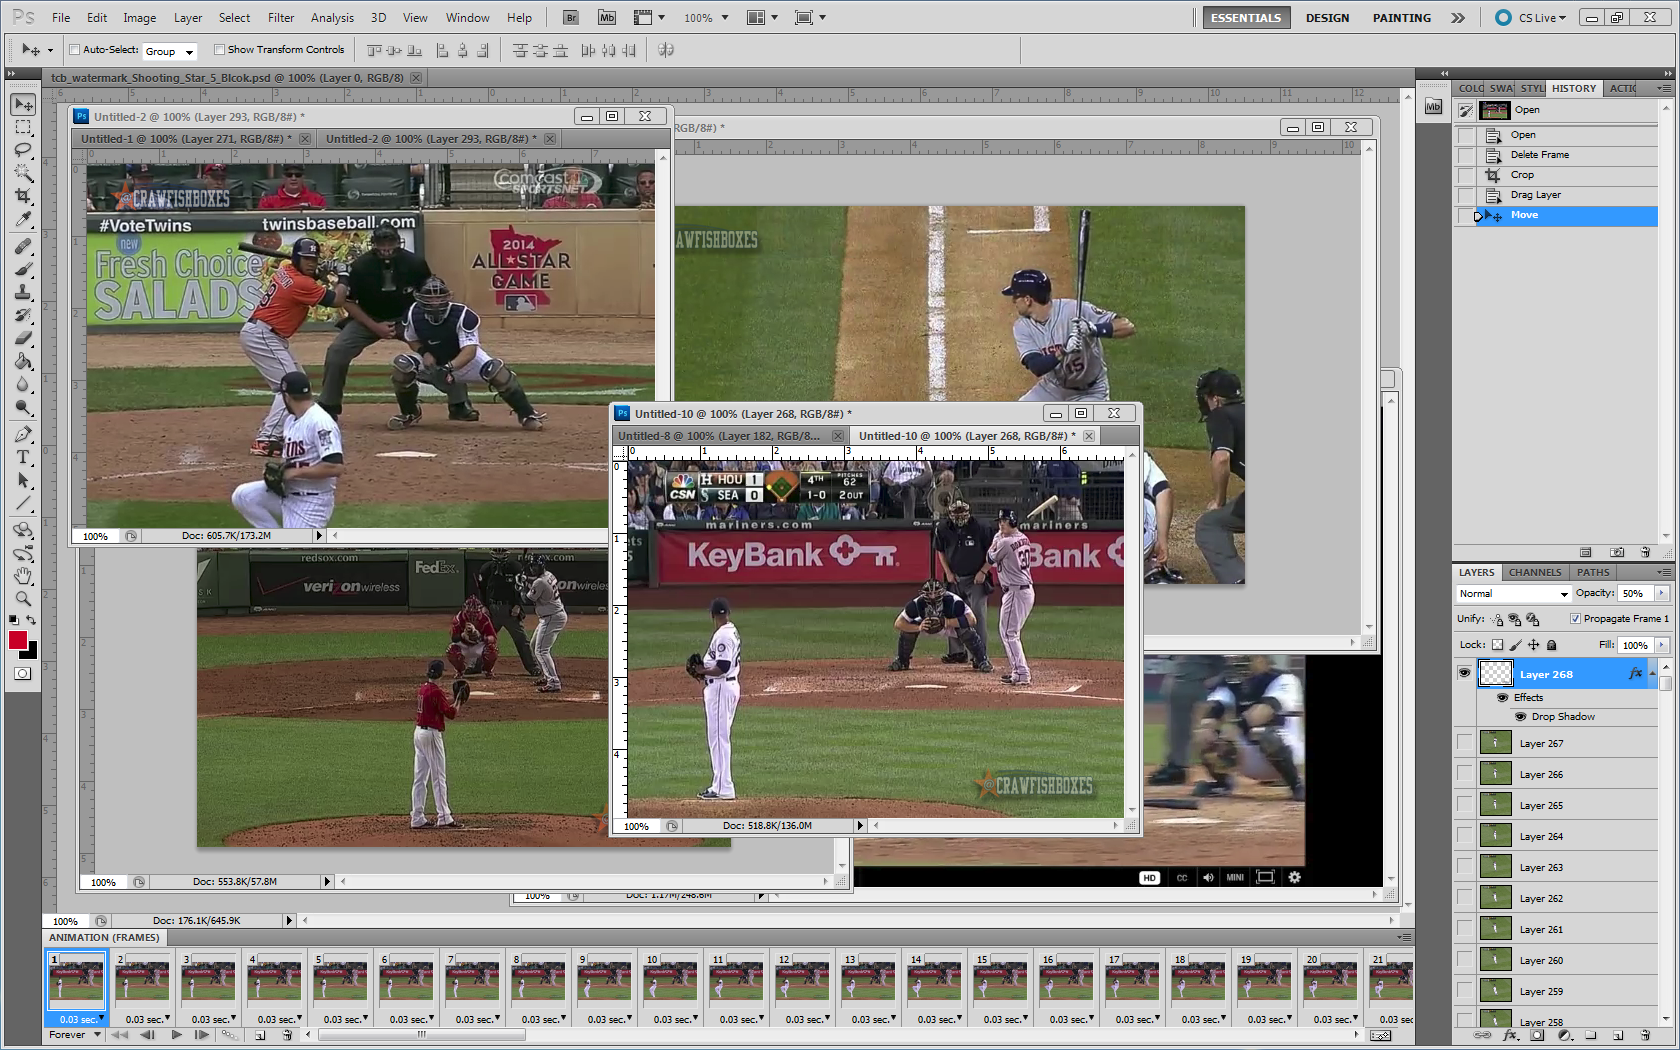1680x1050 pixels.
Task: Select animation frame 5 thumbnail
Action: click(340, 980)
